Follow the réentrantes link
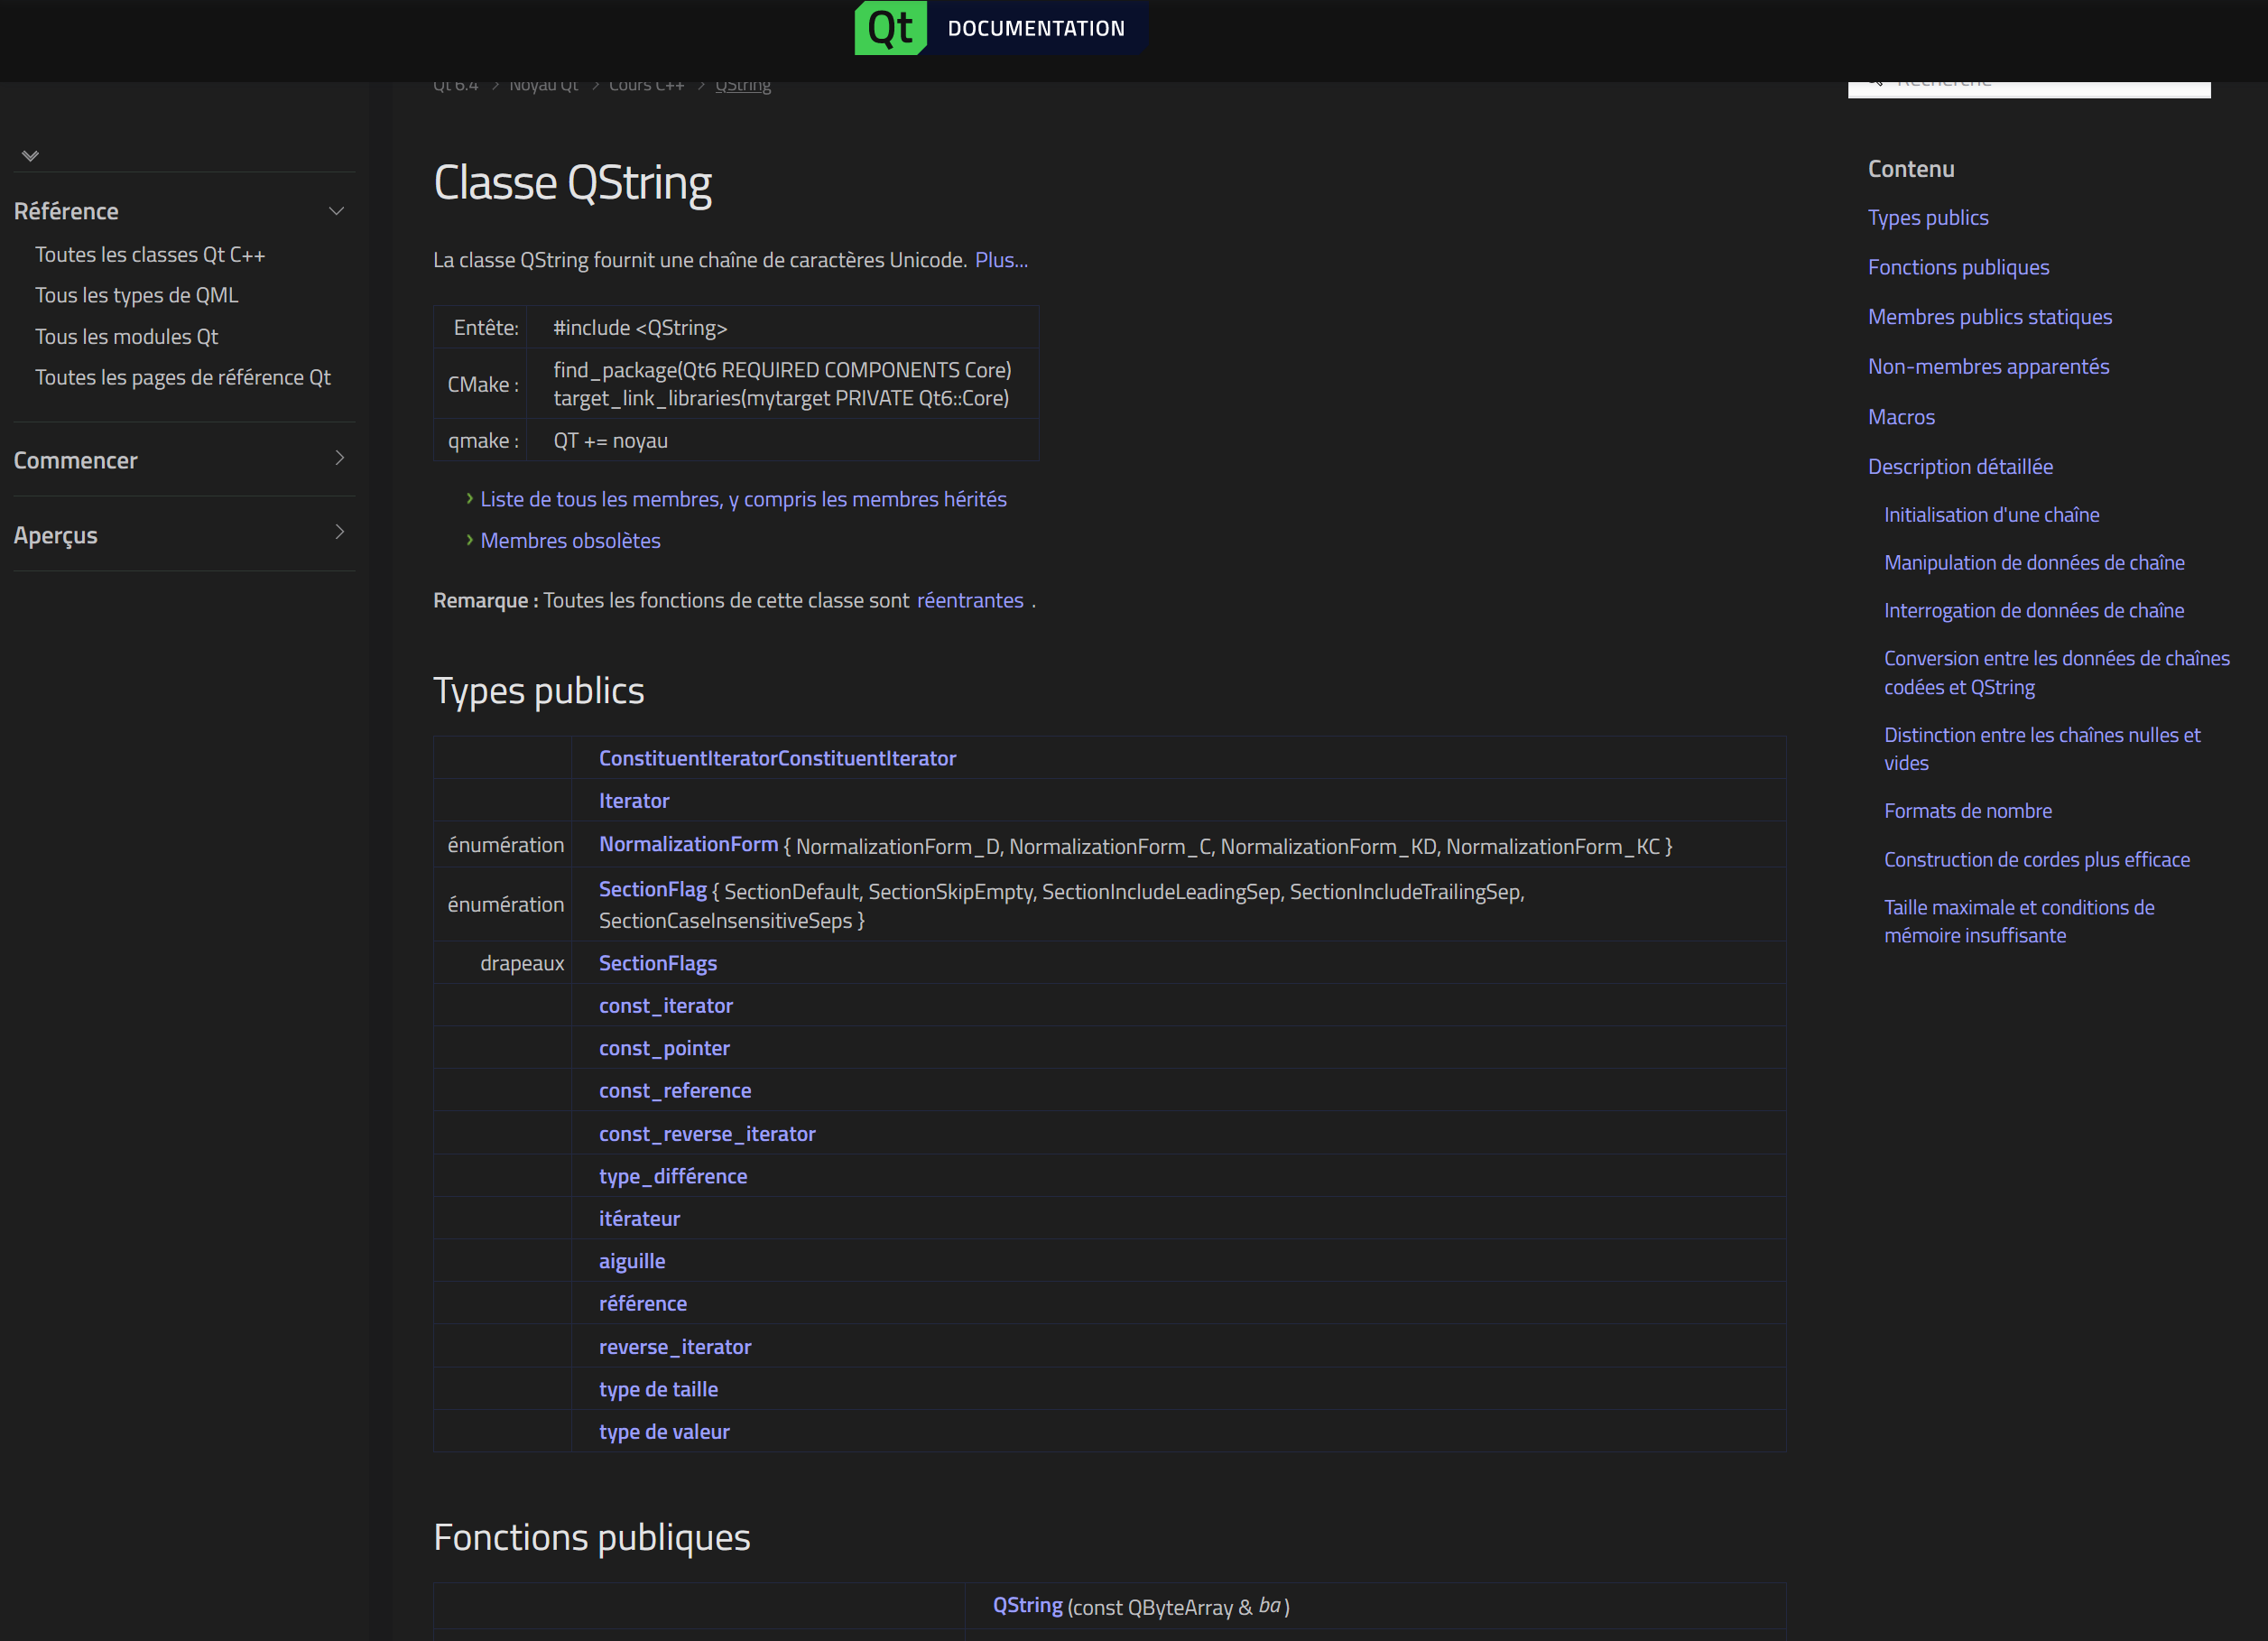The height and width of the screenshot is (1641, 2268). tap(969, 600)
